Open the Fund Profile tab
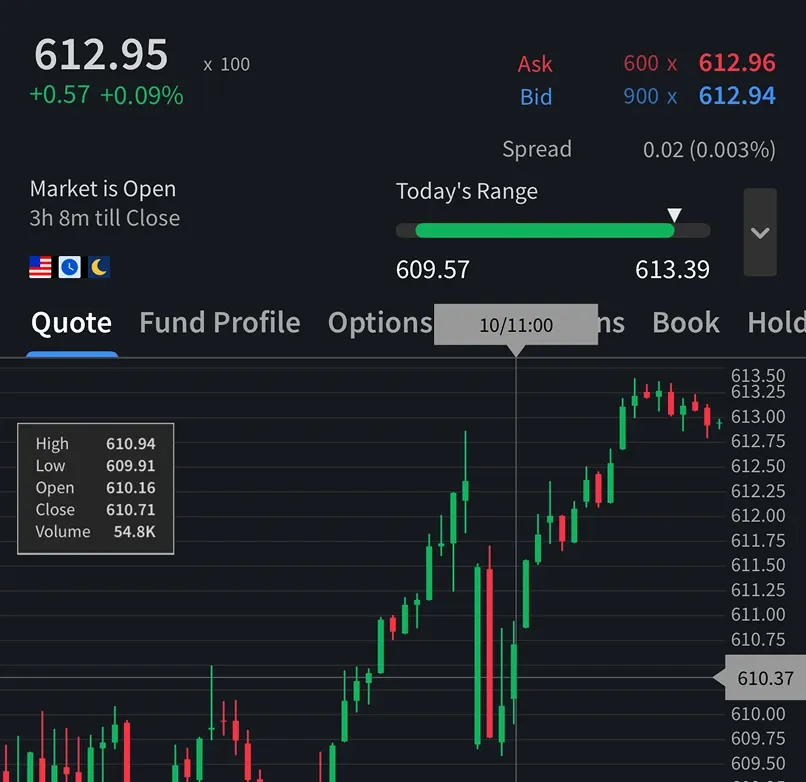The height and width of the screenshot is (782, 806). 219,323
